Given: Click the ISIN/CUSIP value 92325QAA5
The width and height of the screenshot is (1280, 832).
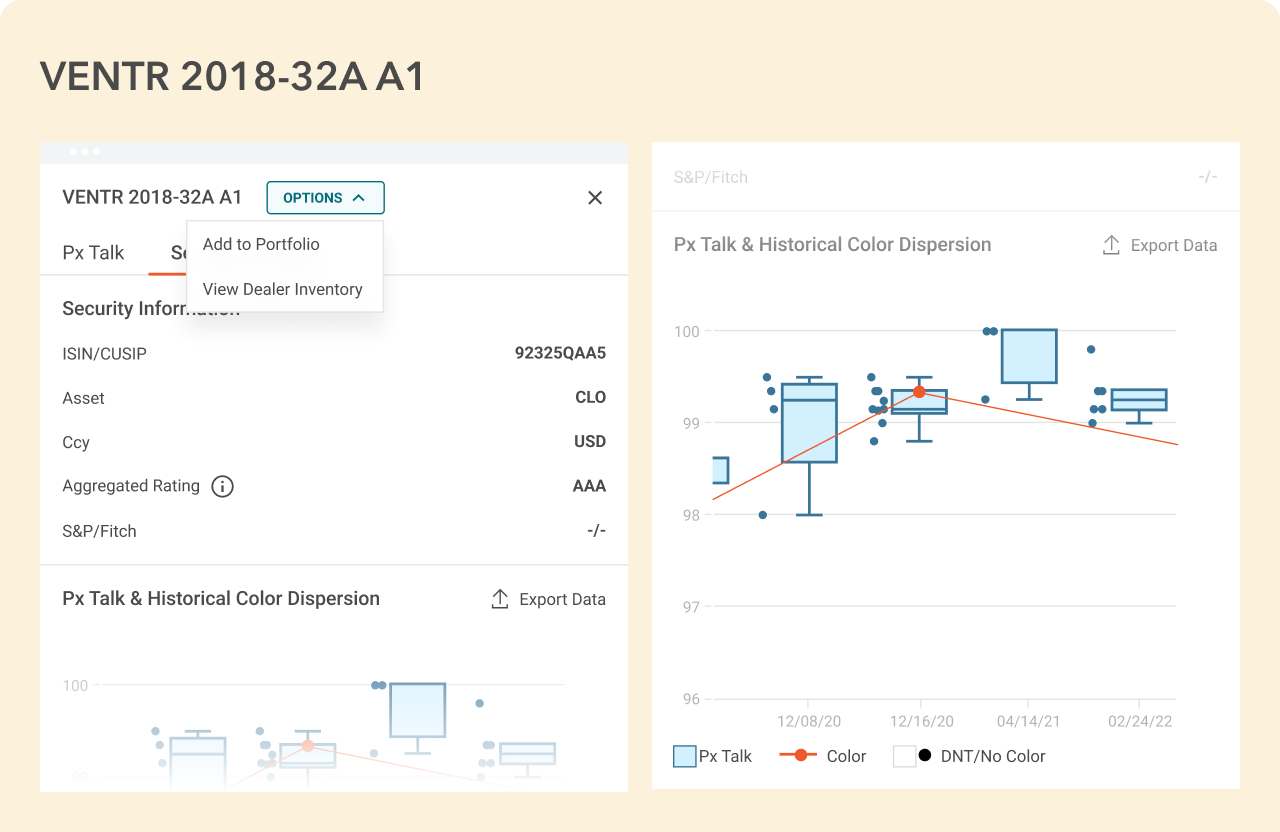Looking at the screenshot, I should [x=560, y=353].
